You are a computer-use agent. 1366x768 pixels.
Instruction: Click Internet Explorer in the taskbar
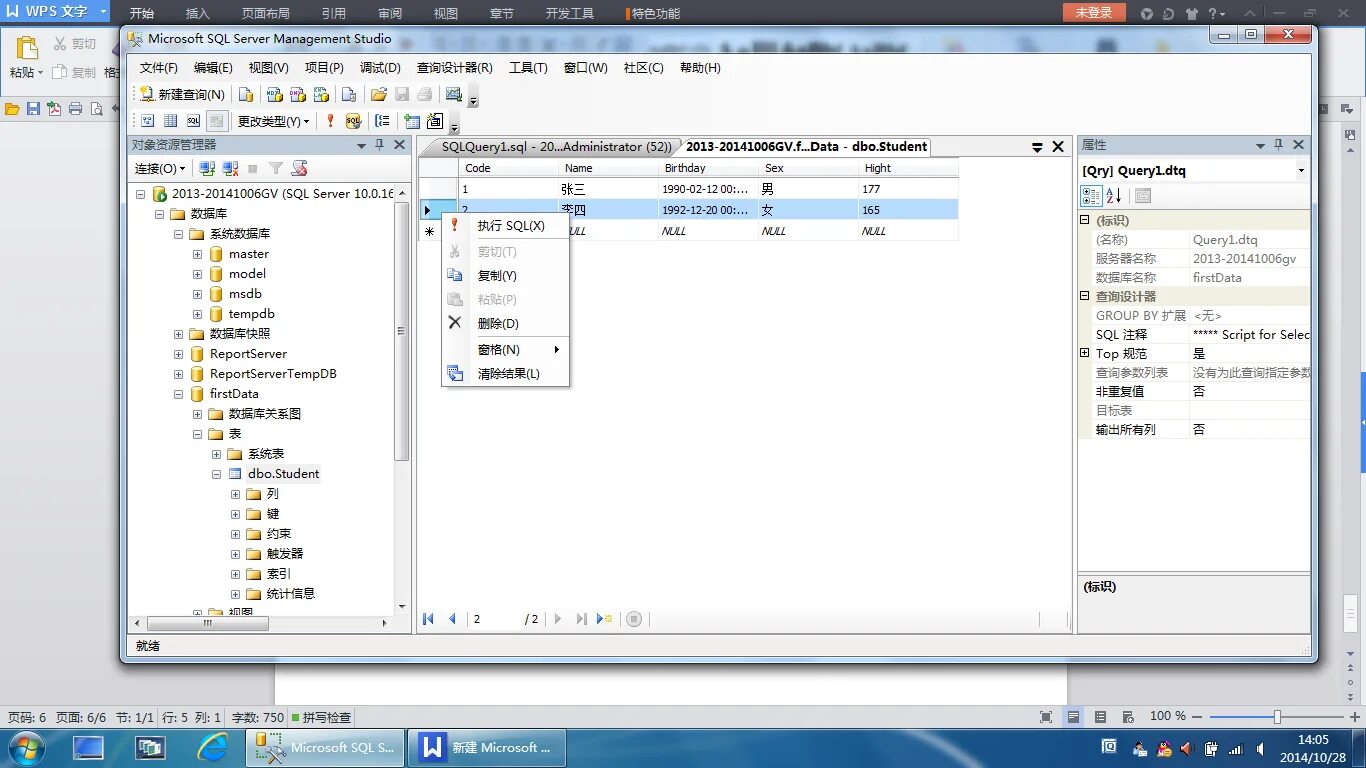pyautogui.click(x=212, y=747)
